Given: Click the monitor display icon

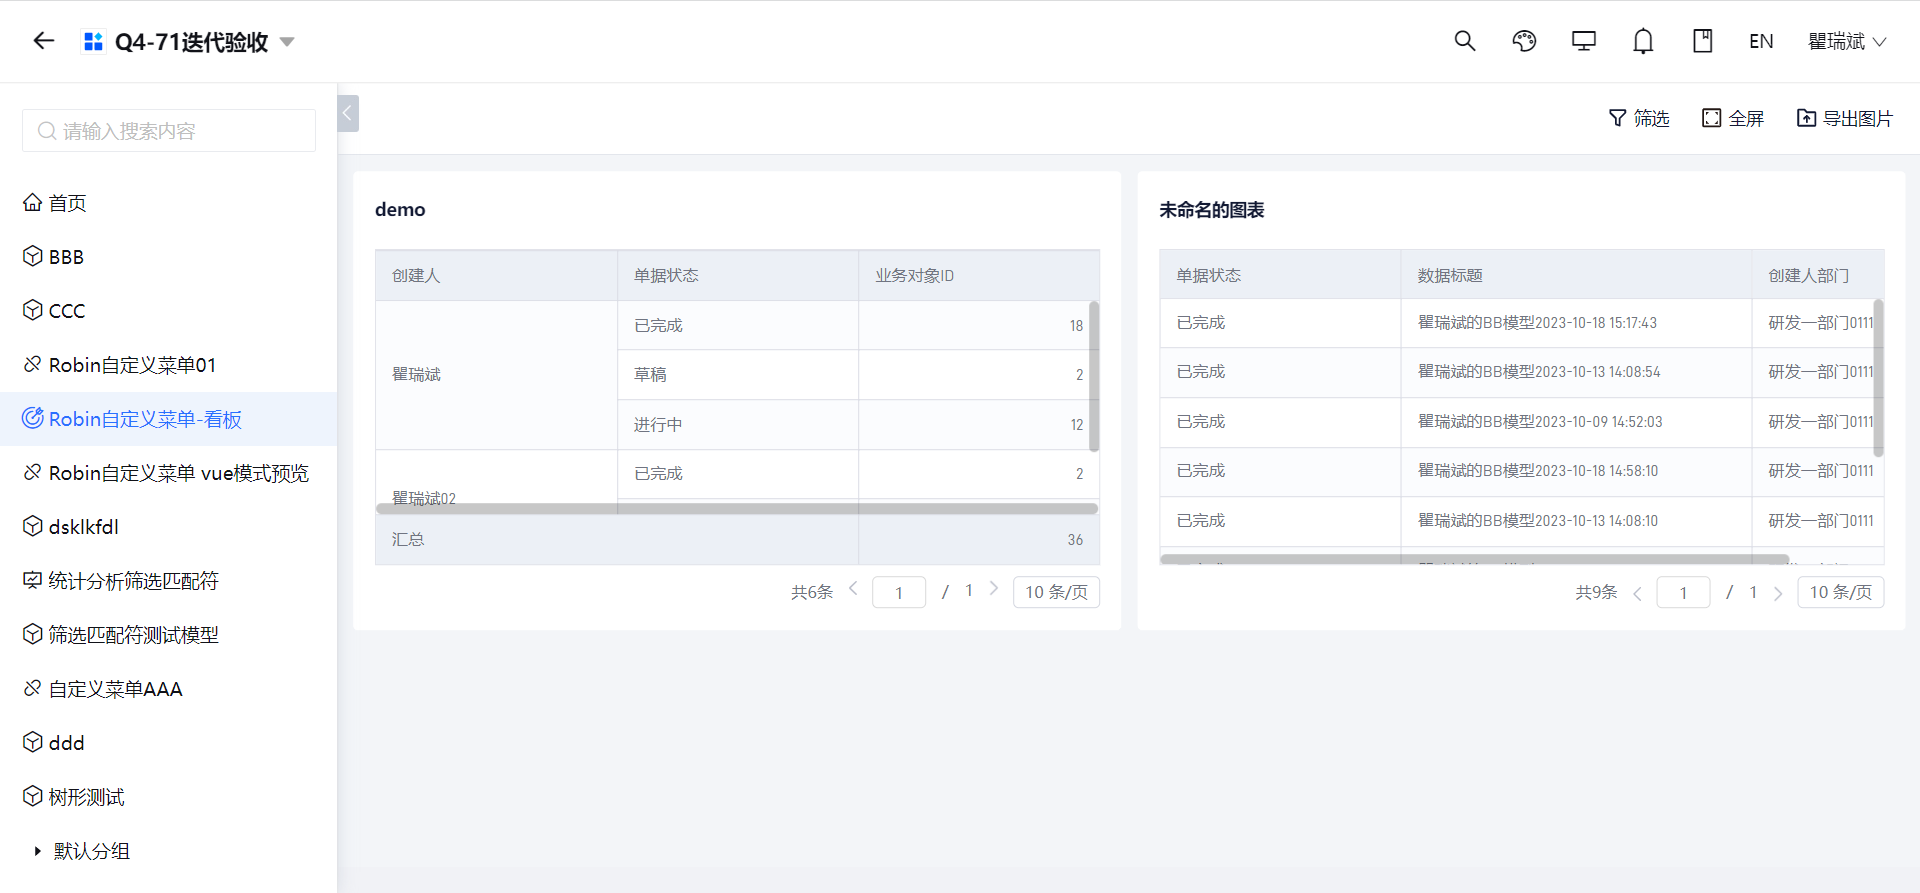Looking at the screenshot, I should click(x=1584, y=41).
